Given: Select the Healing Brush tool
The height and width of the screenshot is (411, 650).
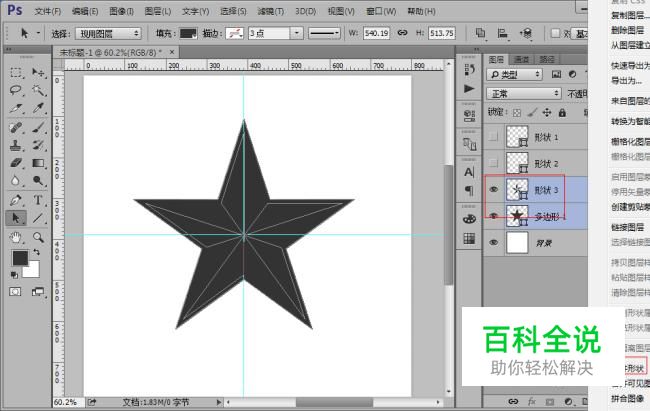Looking at the screenshot, I should [x=16, y=127].
